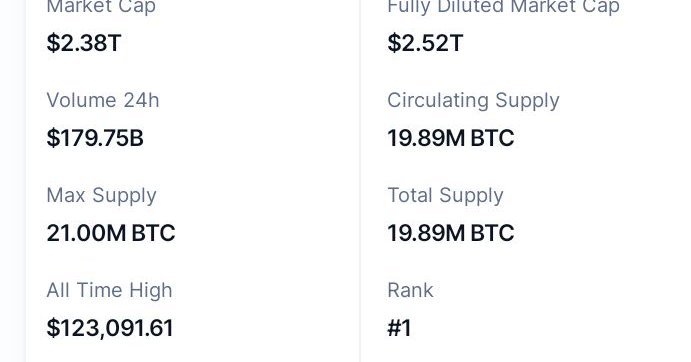
Task: Select the $2.52T fully diluted value
Action: coord(425,43)
